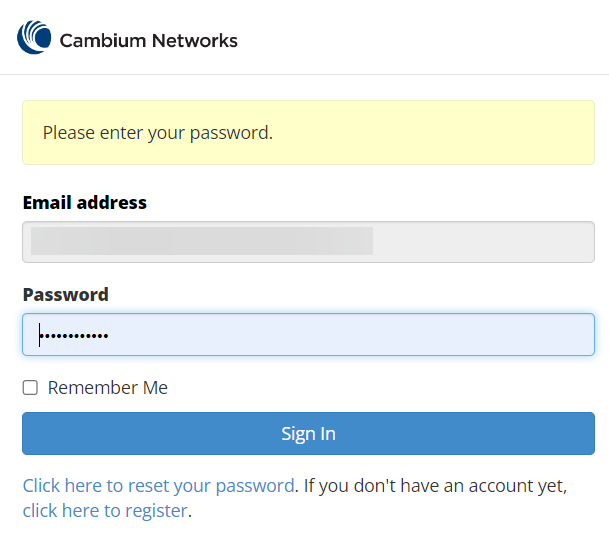609x537 pixels.
Task: Click the Password field label
Action: [x=65, y=295]
